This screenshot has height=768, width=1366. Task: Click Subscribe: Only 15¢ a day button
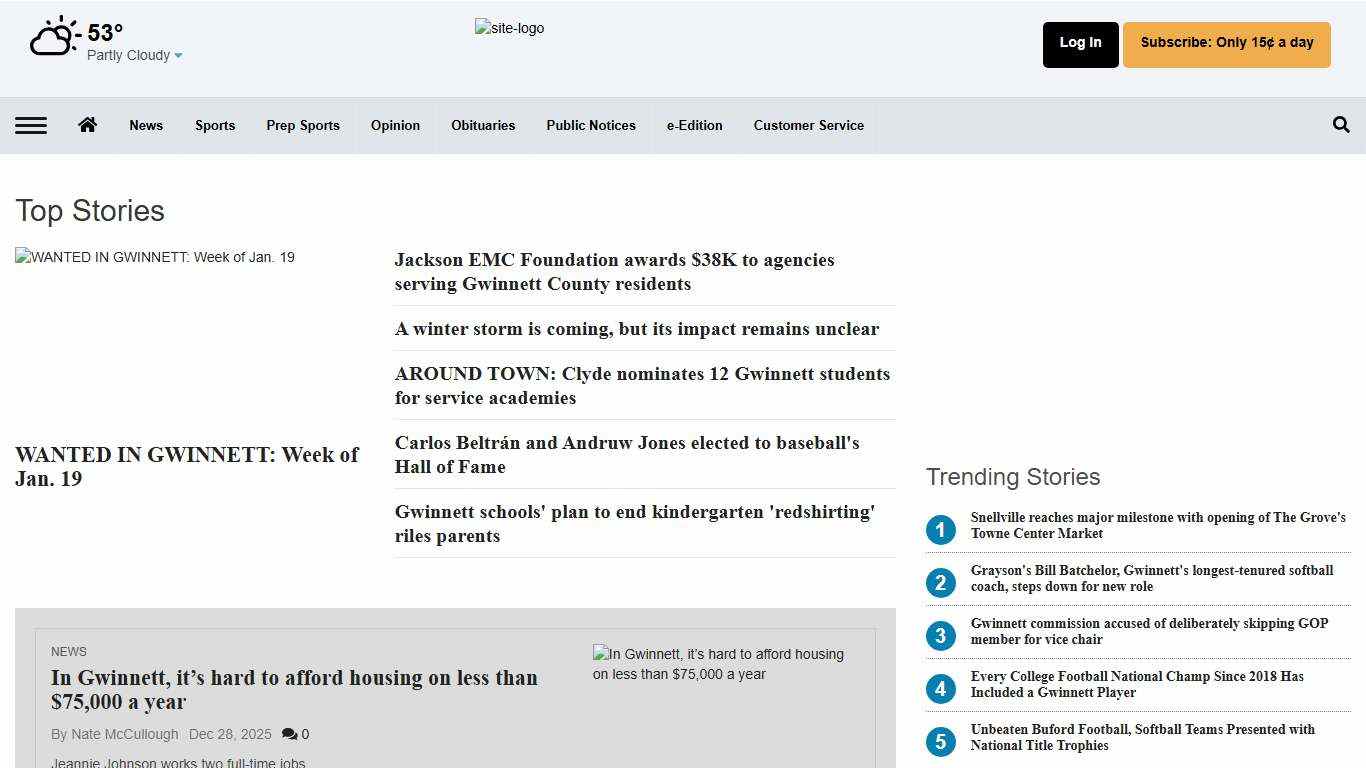(x=1226, y=44)
